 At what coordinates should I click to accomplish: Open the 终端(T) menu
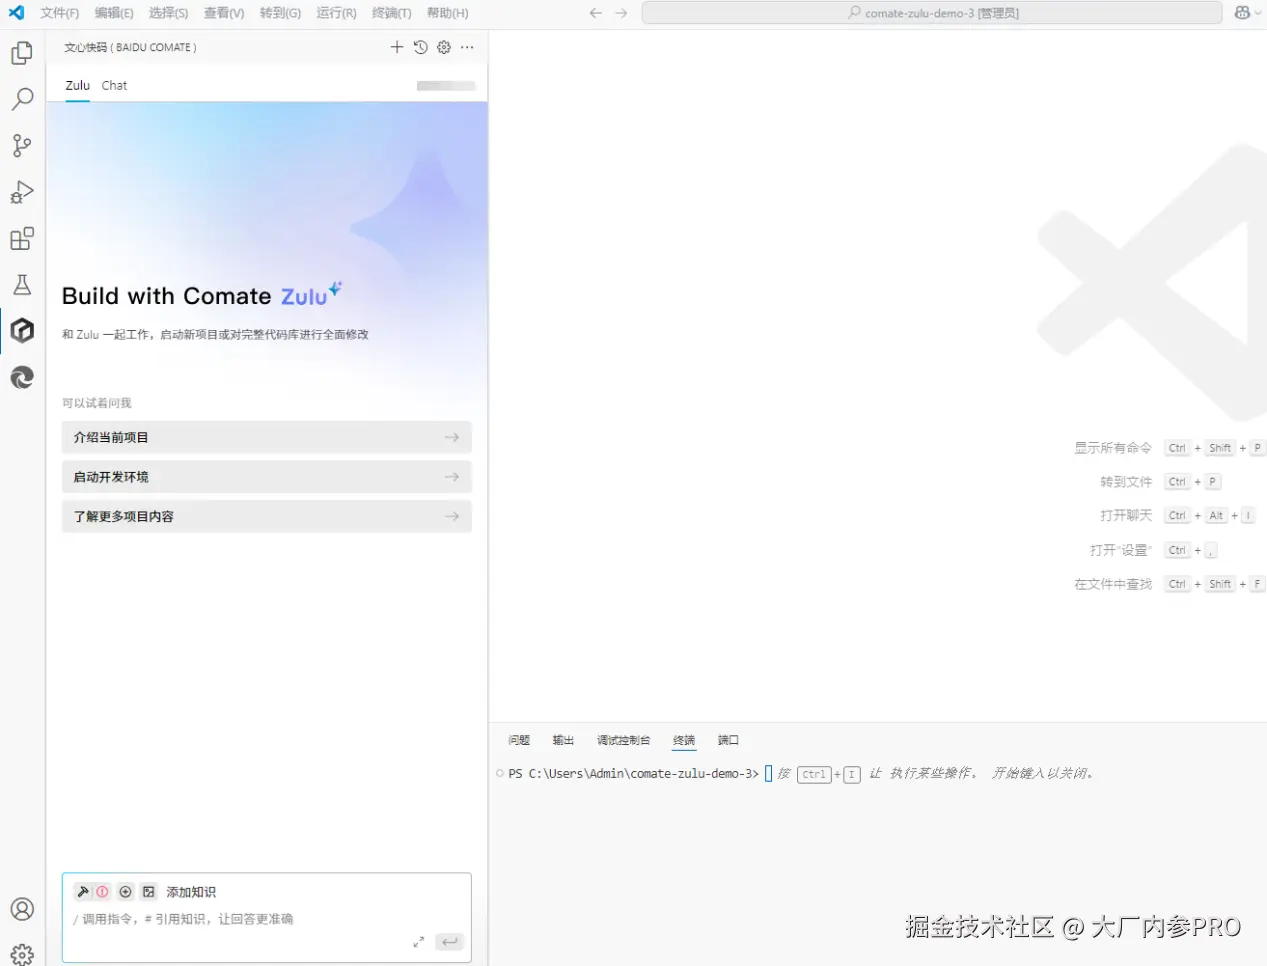click(391, 13)
